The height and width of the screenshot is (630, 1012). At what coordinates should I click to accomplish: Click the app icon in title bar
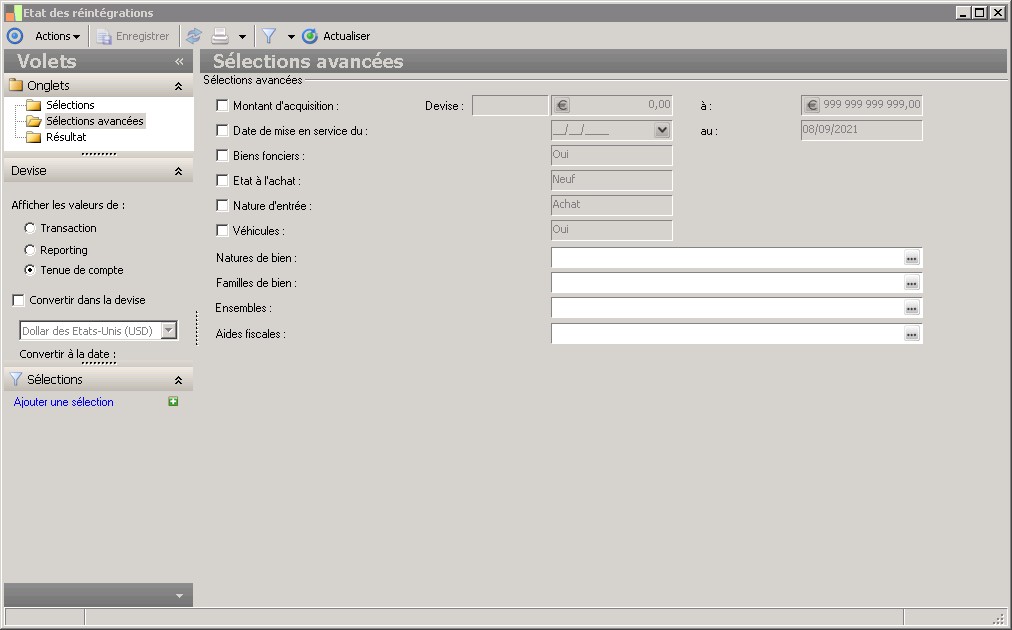13,12
